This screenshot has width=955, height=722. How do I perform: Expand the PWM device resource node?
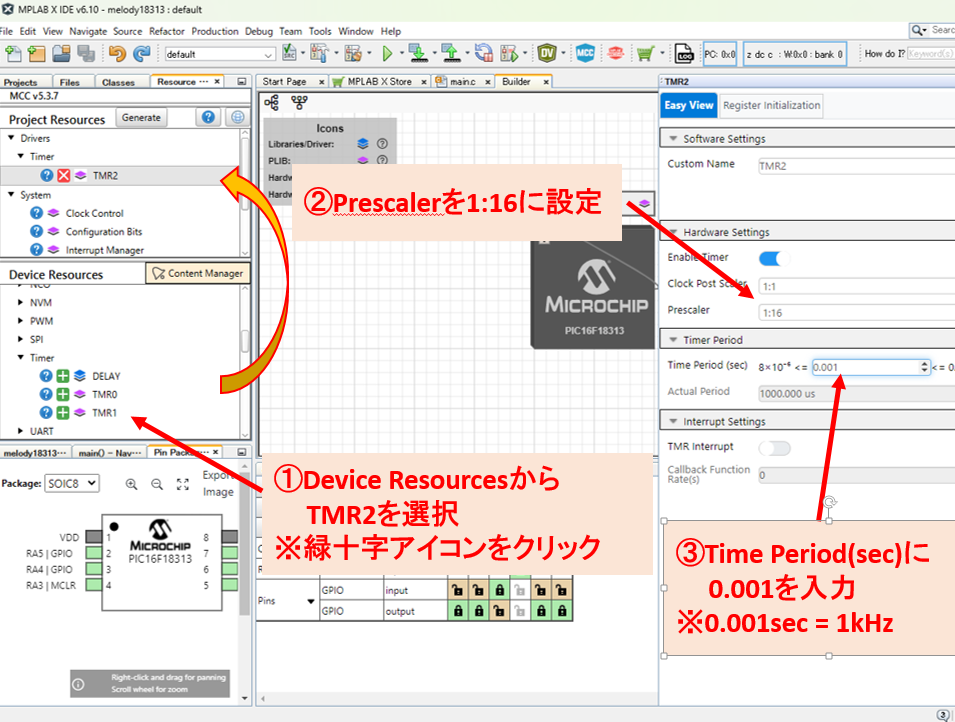pos(21,321)
